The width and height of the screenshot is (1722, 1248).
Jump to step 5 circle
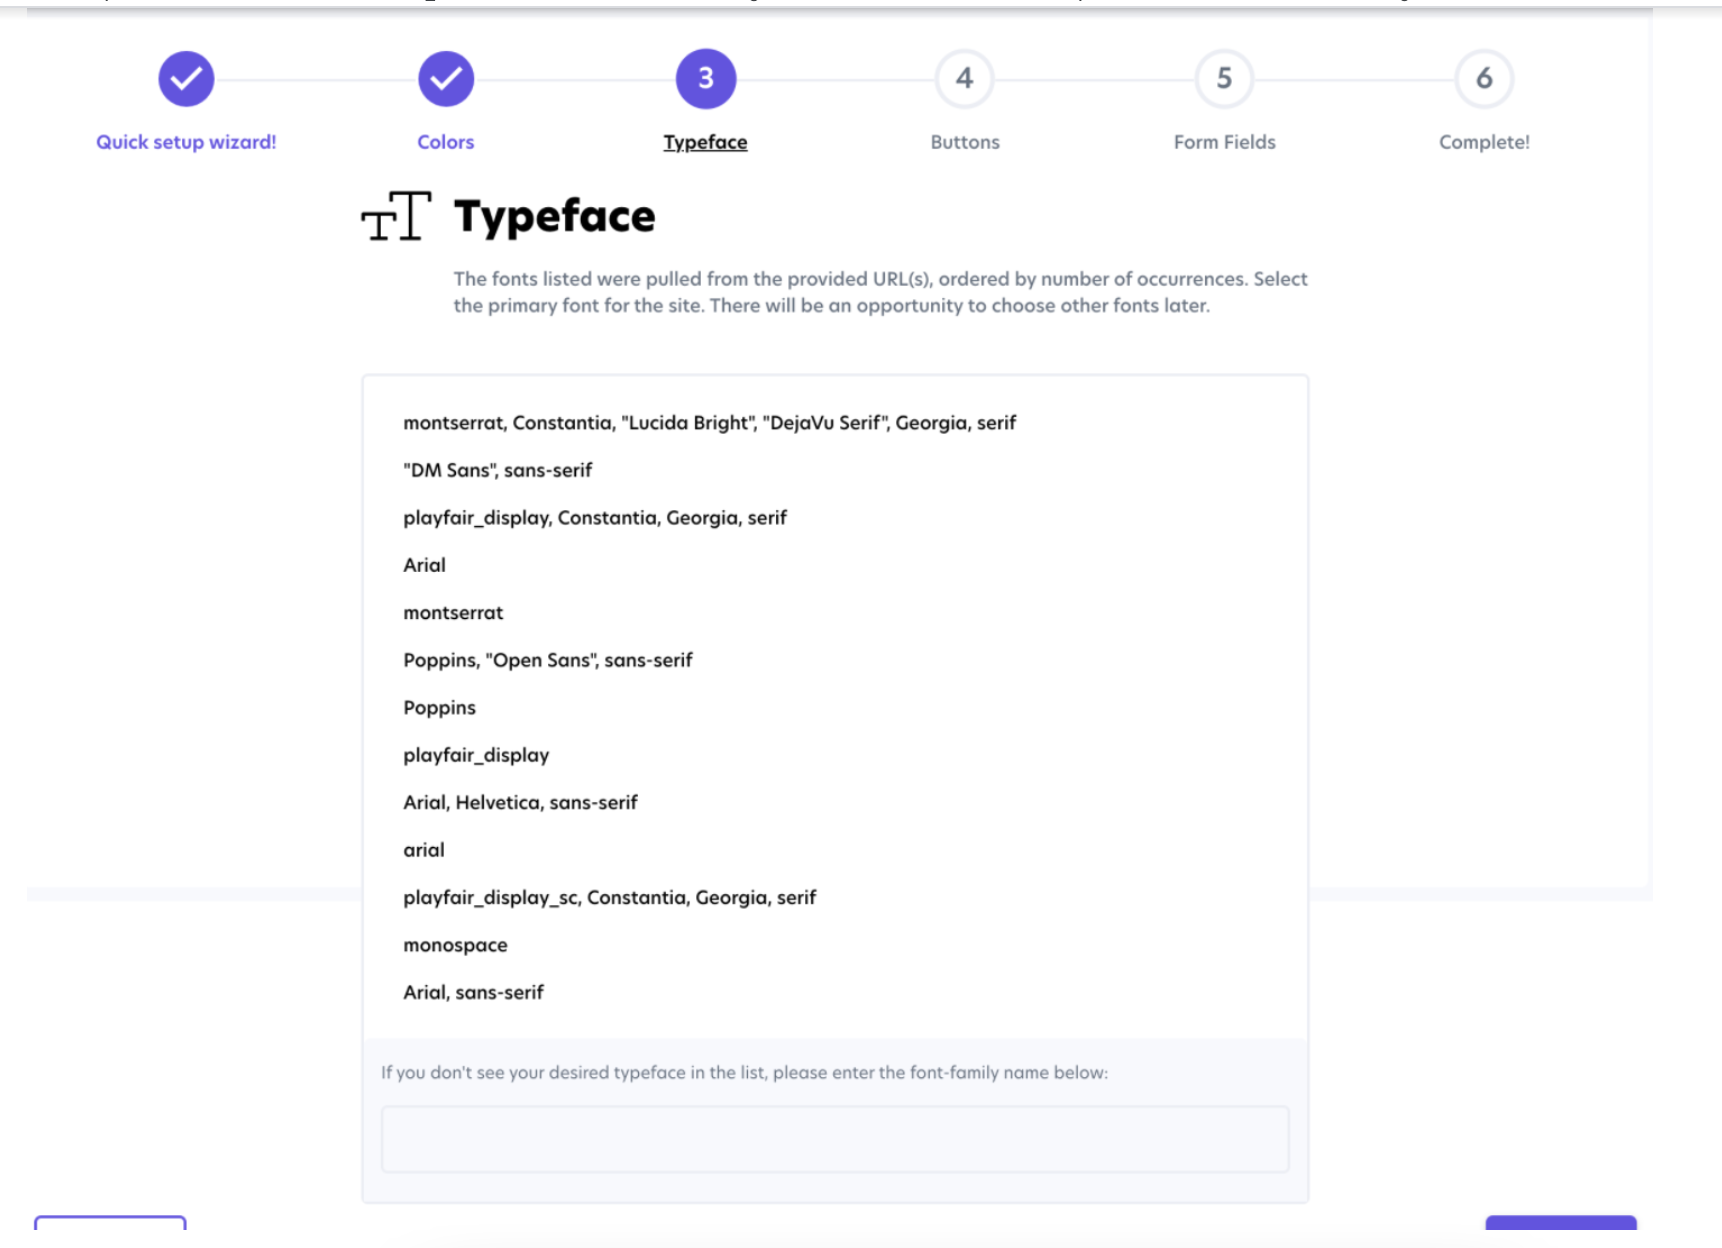[x=1224, y=79]
